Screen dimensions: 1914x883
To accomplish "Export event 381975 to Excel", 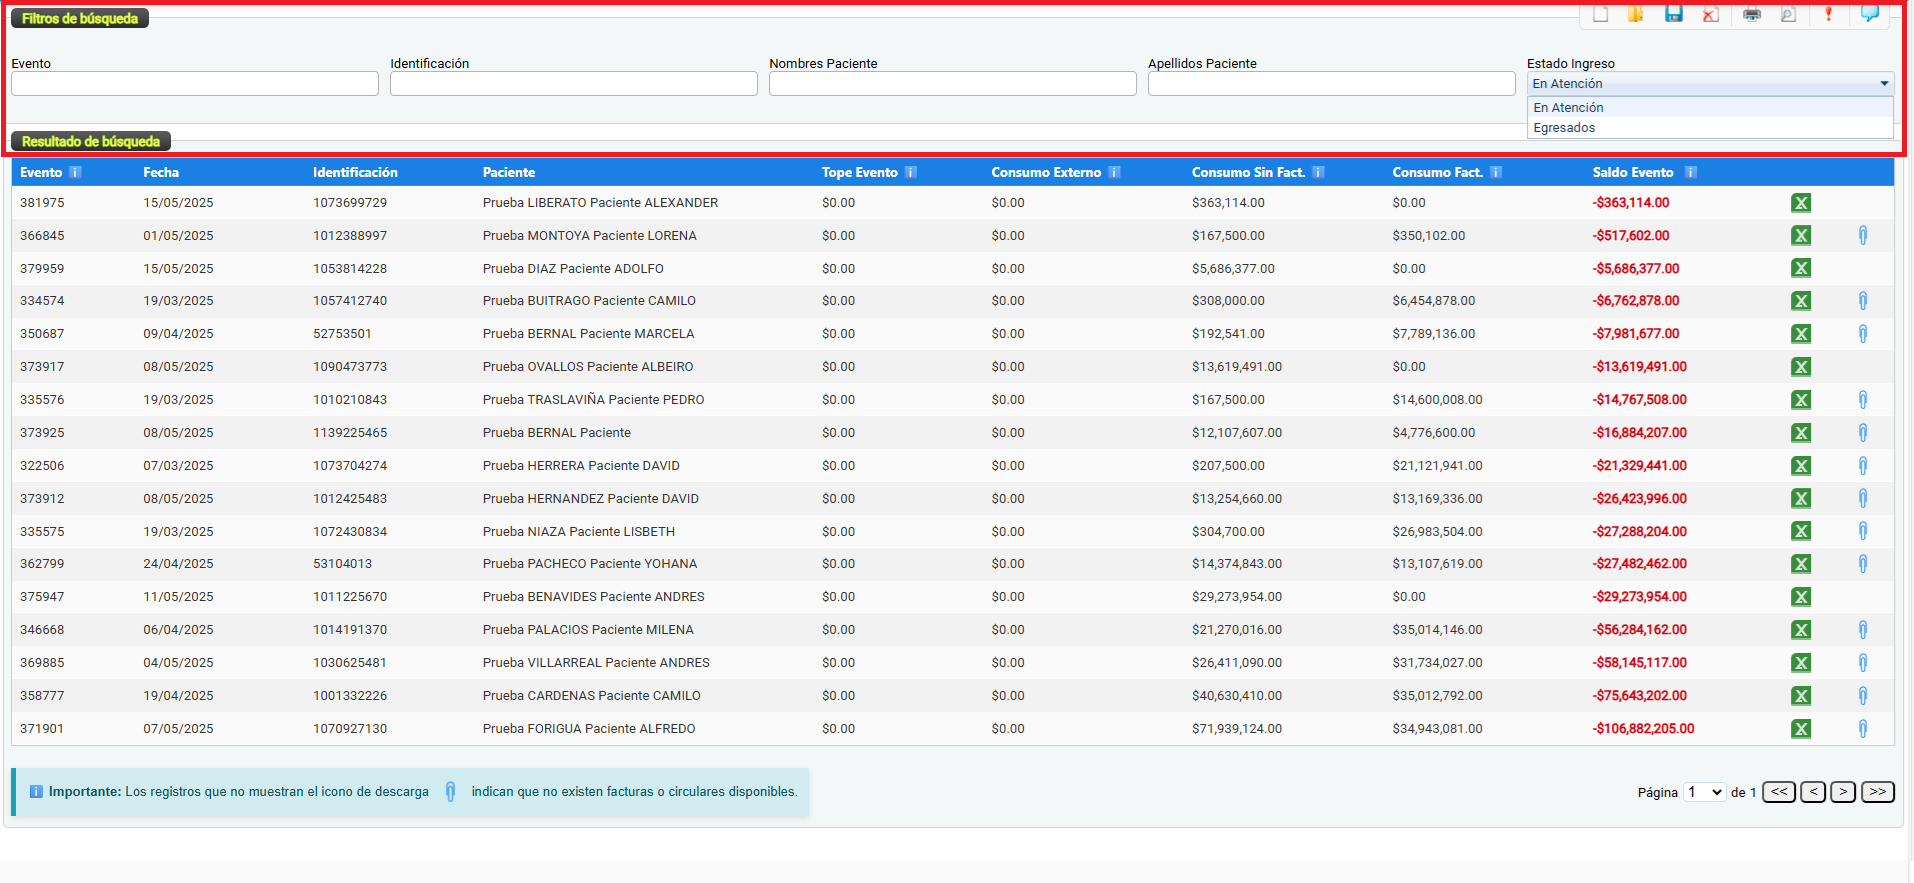I will [x=1801, y=203].
